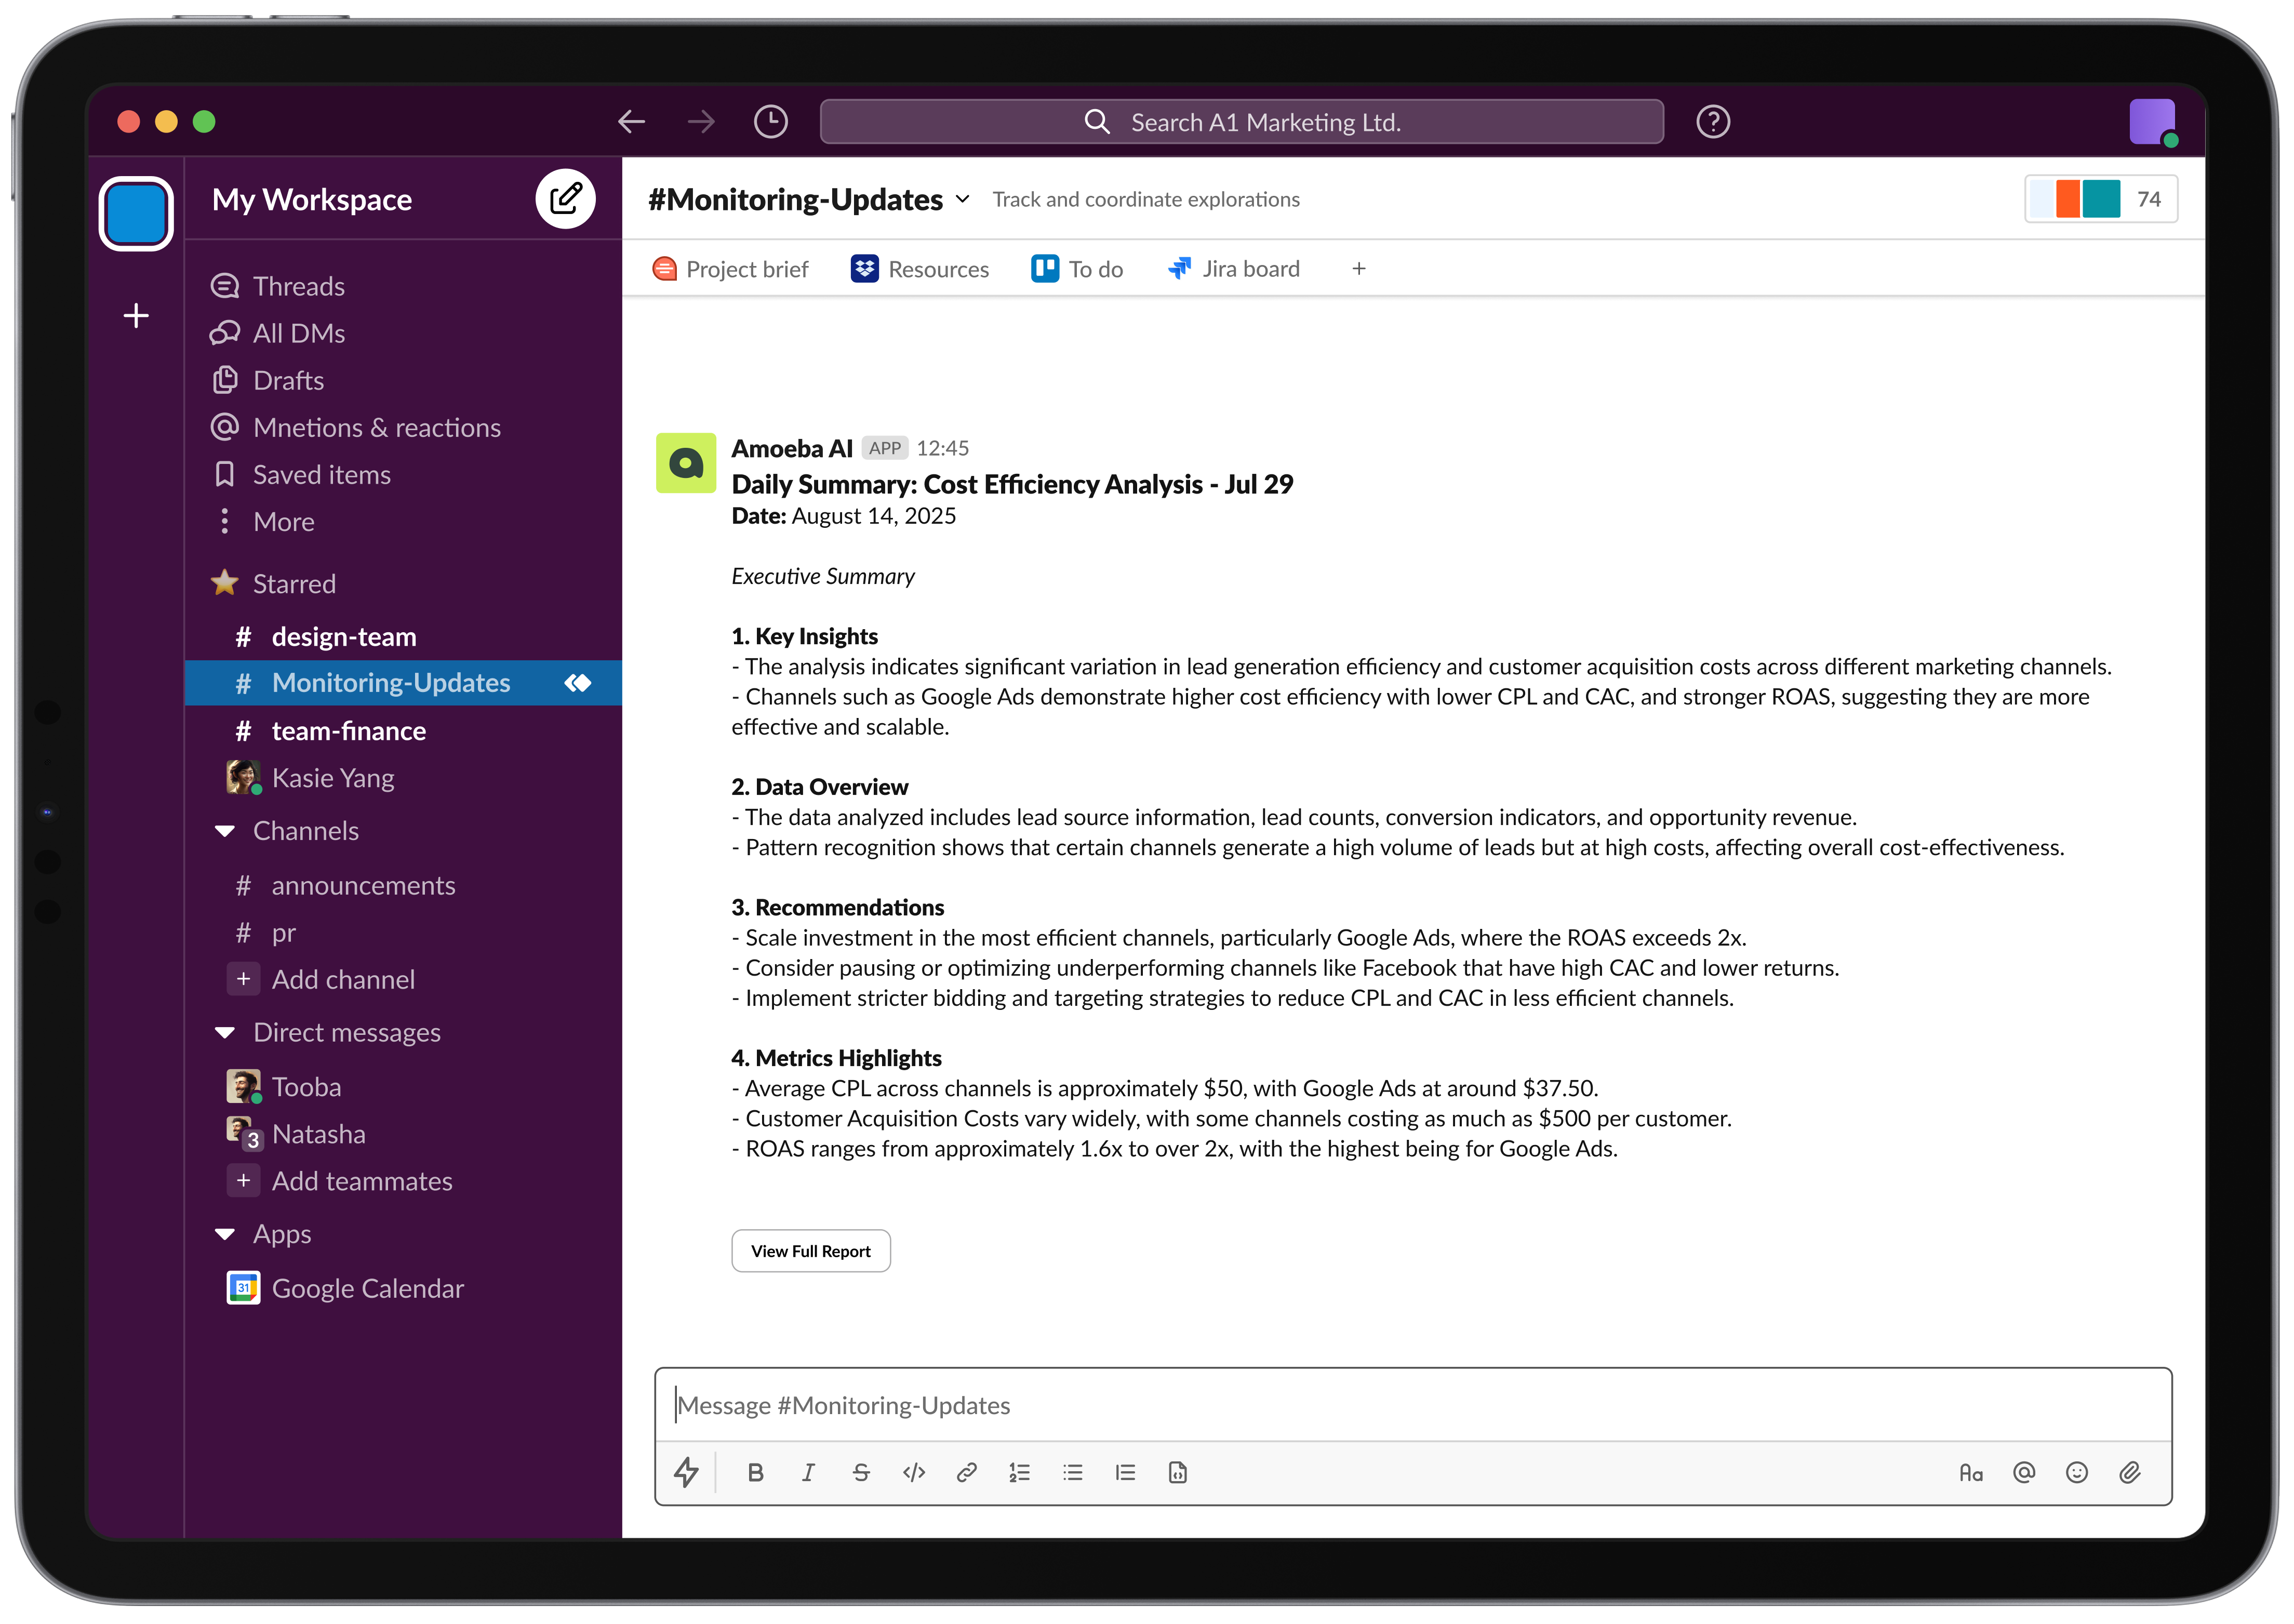Open All DMs
This screenshot has width=2294, height=1624.
coord(278,333)
